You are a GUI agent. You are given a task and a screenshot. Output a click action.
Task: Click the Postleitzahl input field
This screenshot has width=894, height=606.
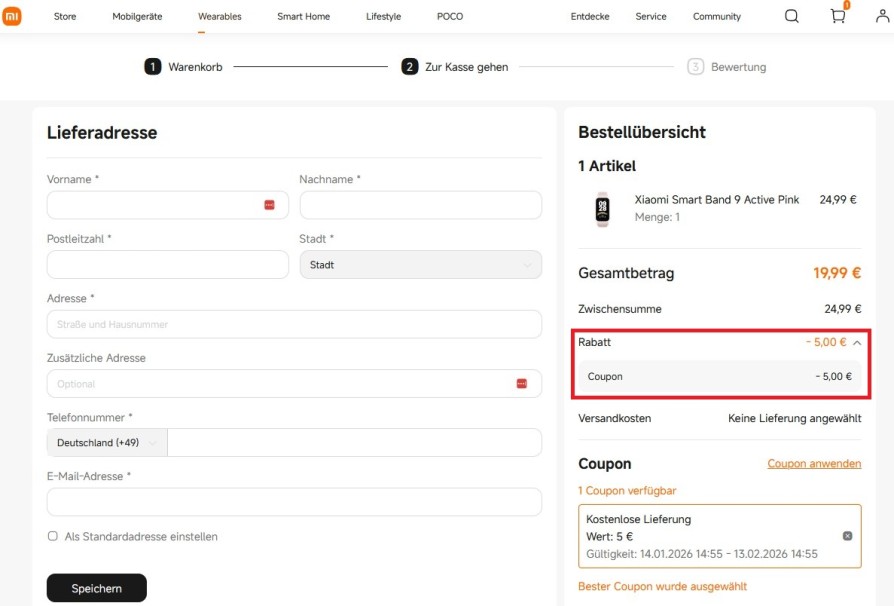click(167, 265)
